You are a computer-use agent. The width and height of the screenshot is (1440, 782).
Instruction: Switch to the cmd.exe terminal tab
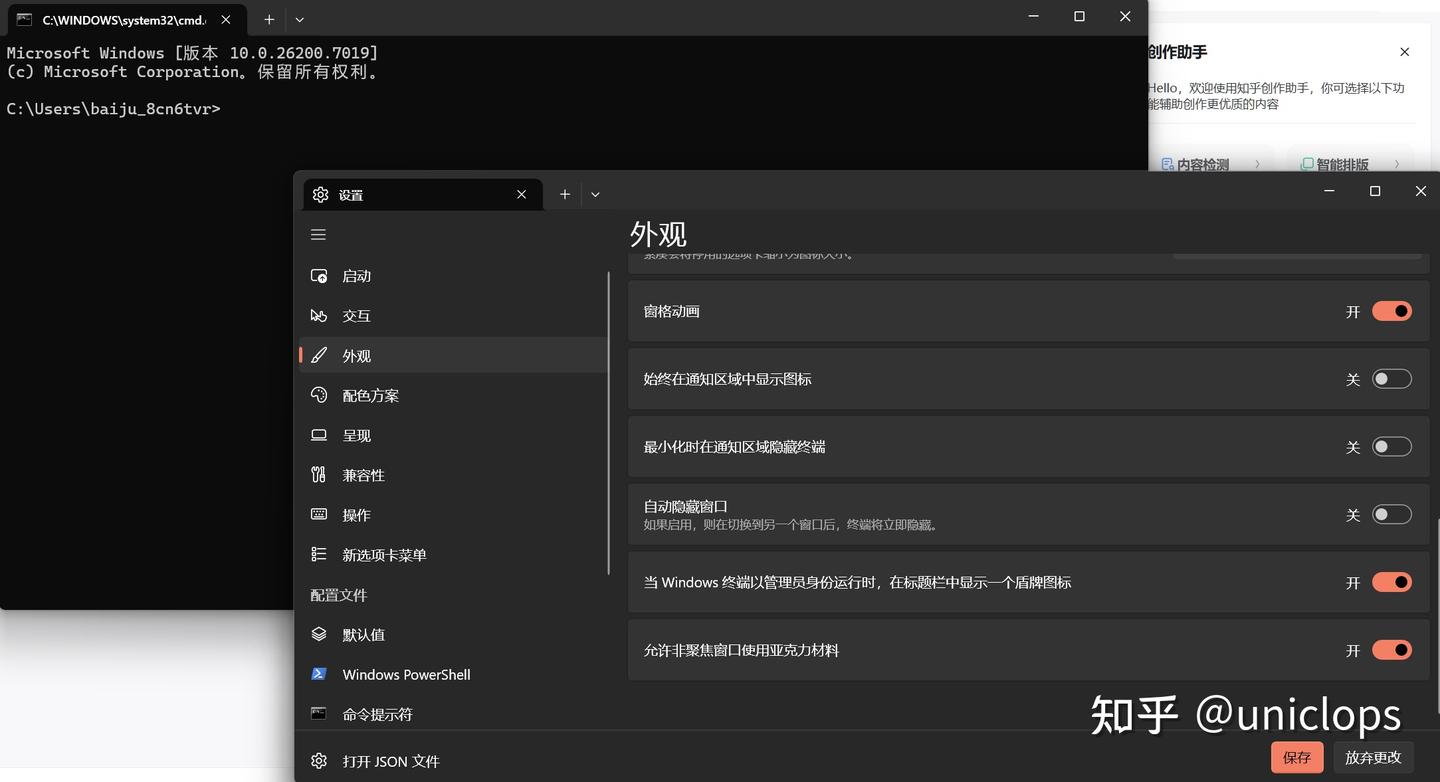pyautogui.click(x=120, y=19)
